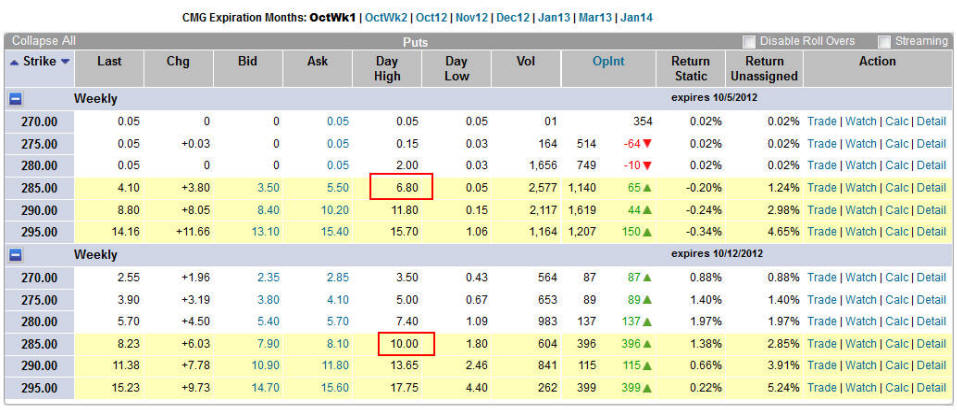Click the green up arrow beside 150
Viewport: 957px width, 410px height.
[647, 232]
